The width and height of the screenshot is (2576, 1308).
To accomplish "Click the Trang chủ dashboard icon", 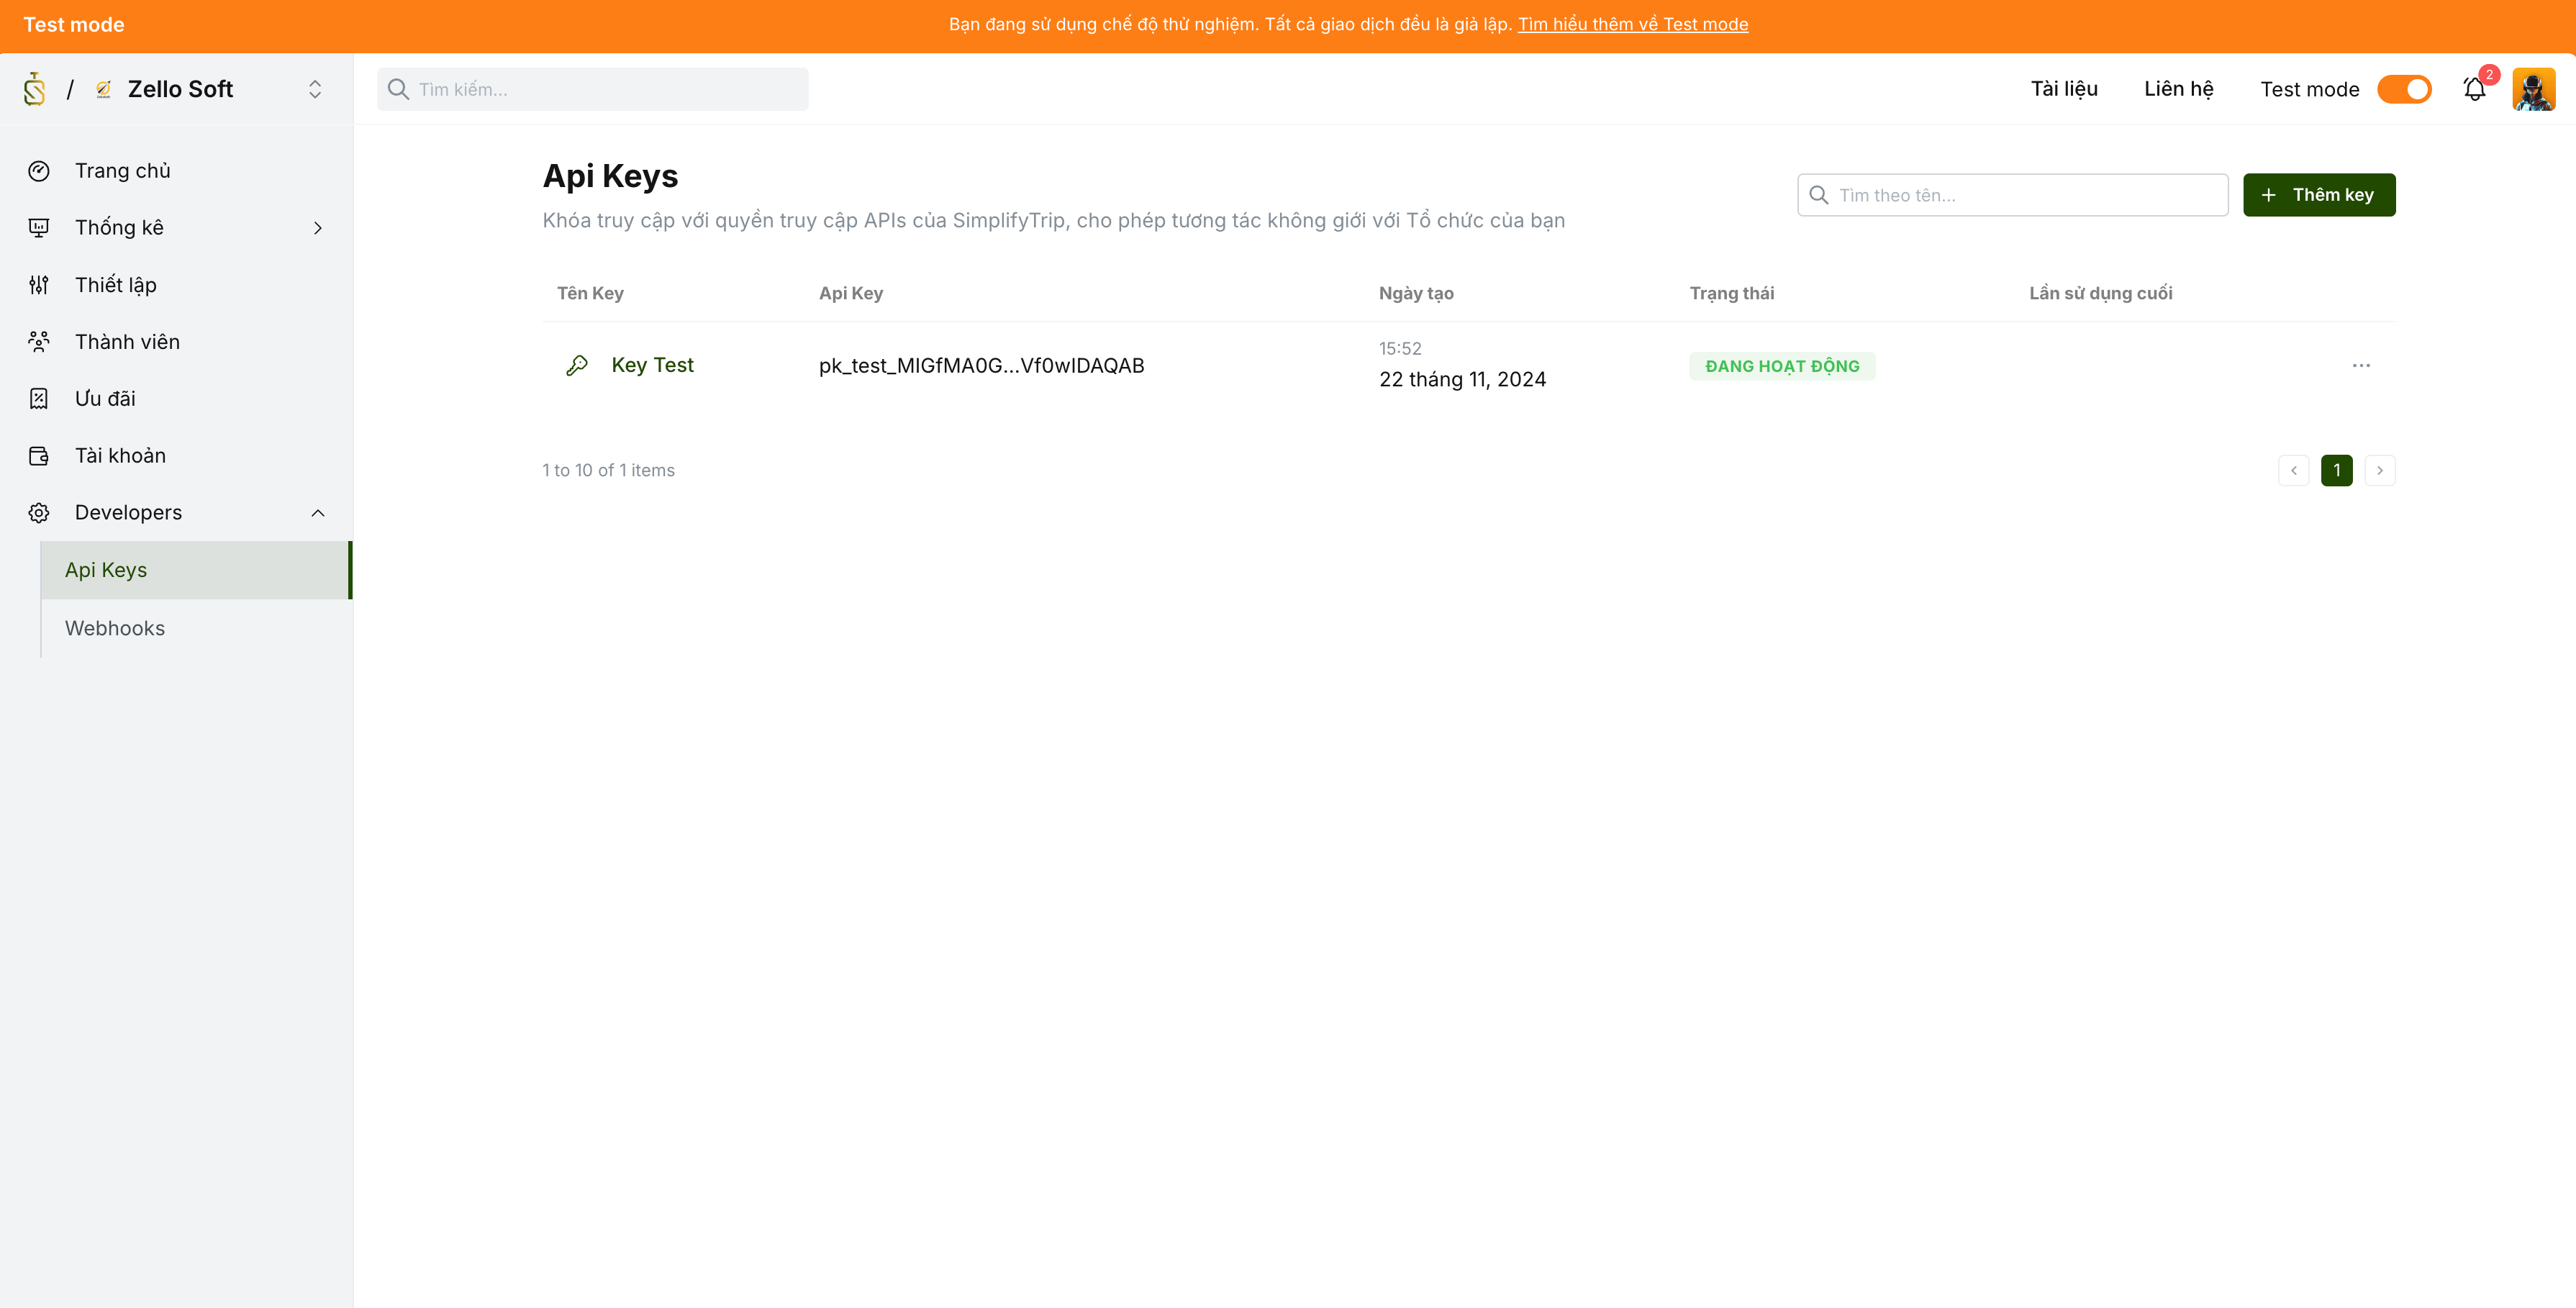I will (x=39, y=171).
